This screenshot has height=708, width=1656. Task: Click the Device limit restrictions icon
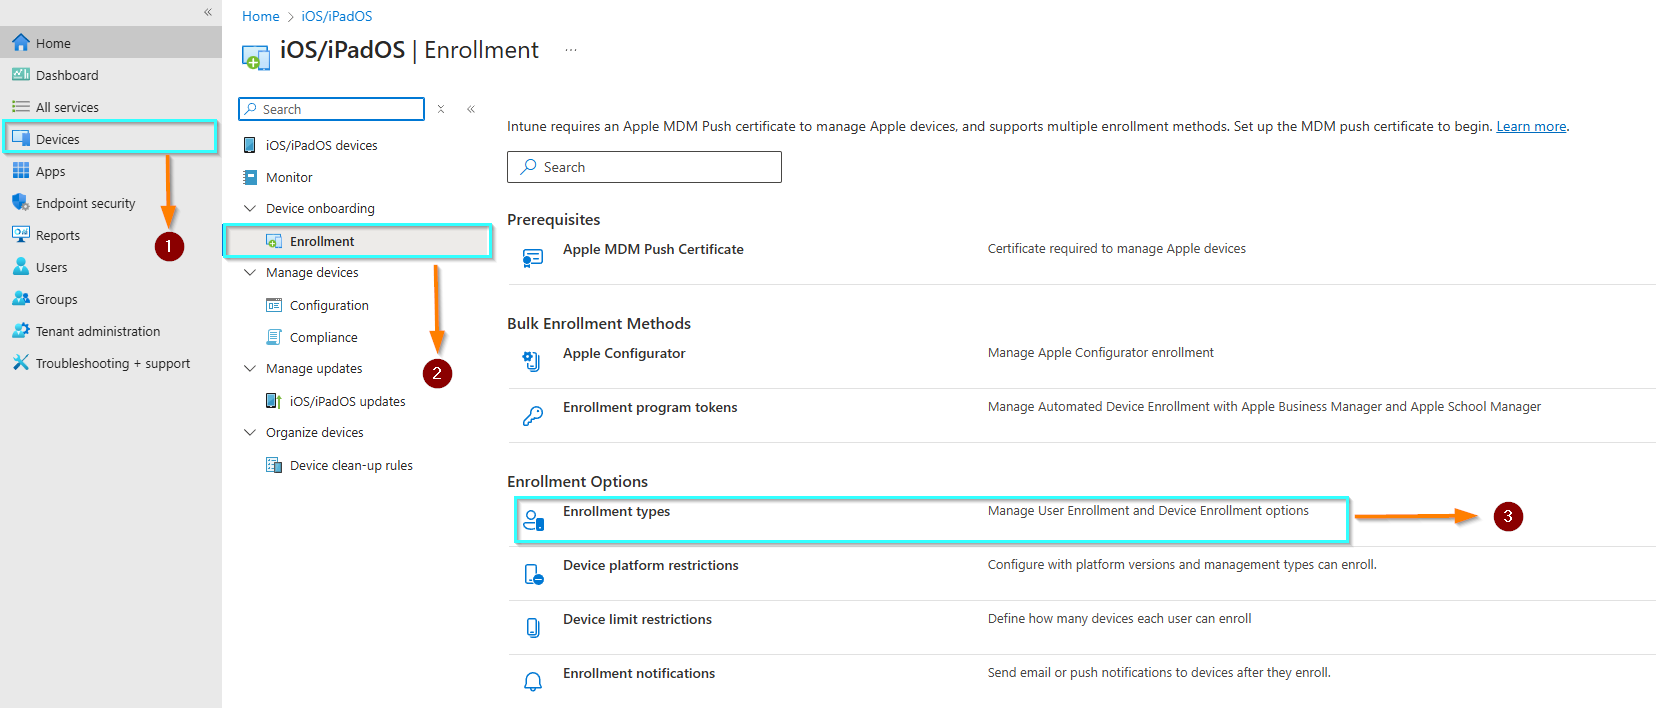click(533, 628)
